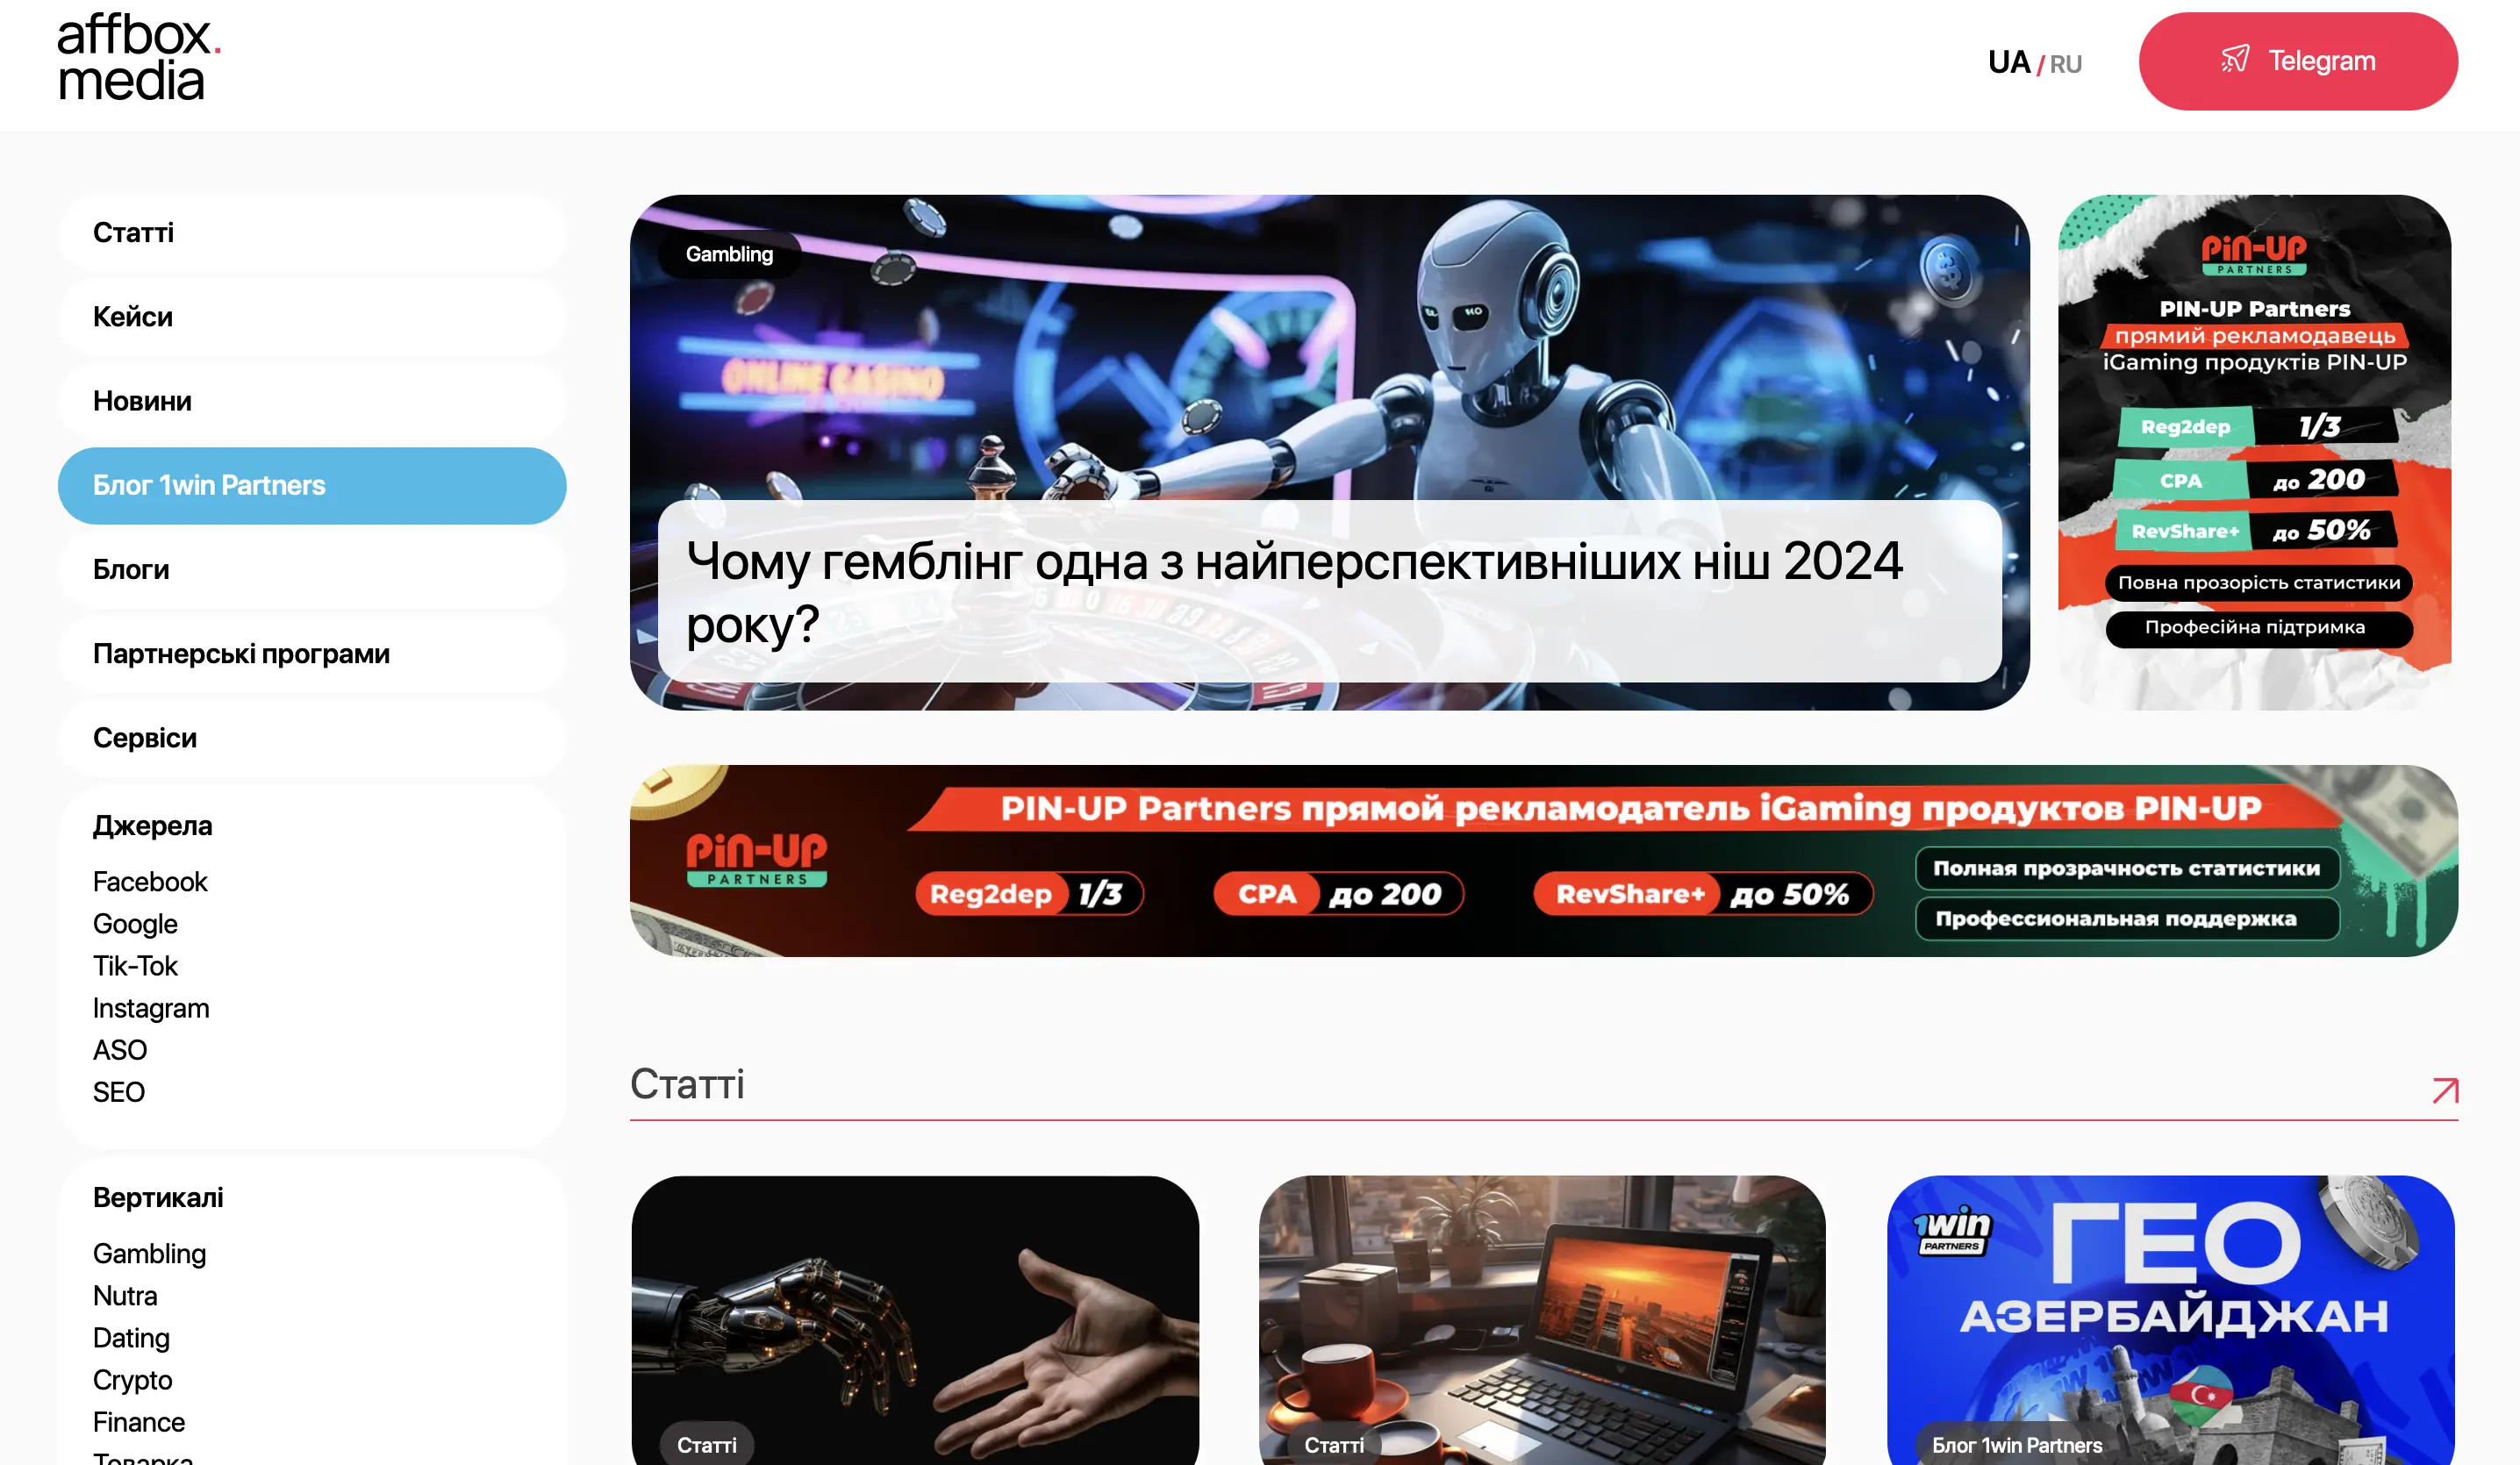Switch site language to RU
The image size is (2520, 1465).
(2066, 61)
